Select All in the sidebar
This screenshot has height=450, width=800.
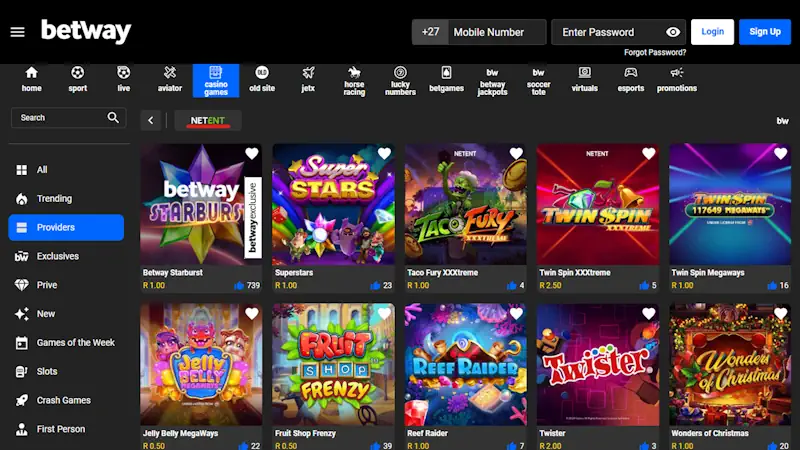66,170
